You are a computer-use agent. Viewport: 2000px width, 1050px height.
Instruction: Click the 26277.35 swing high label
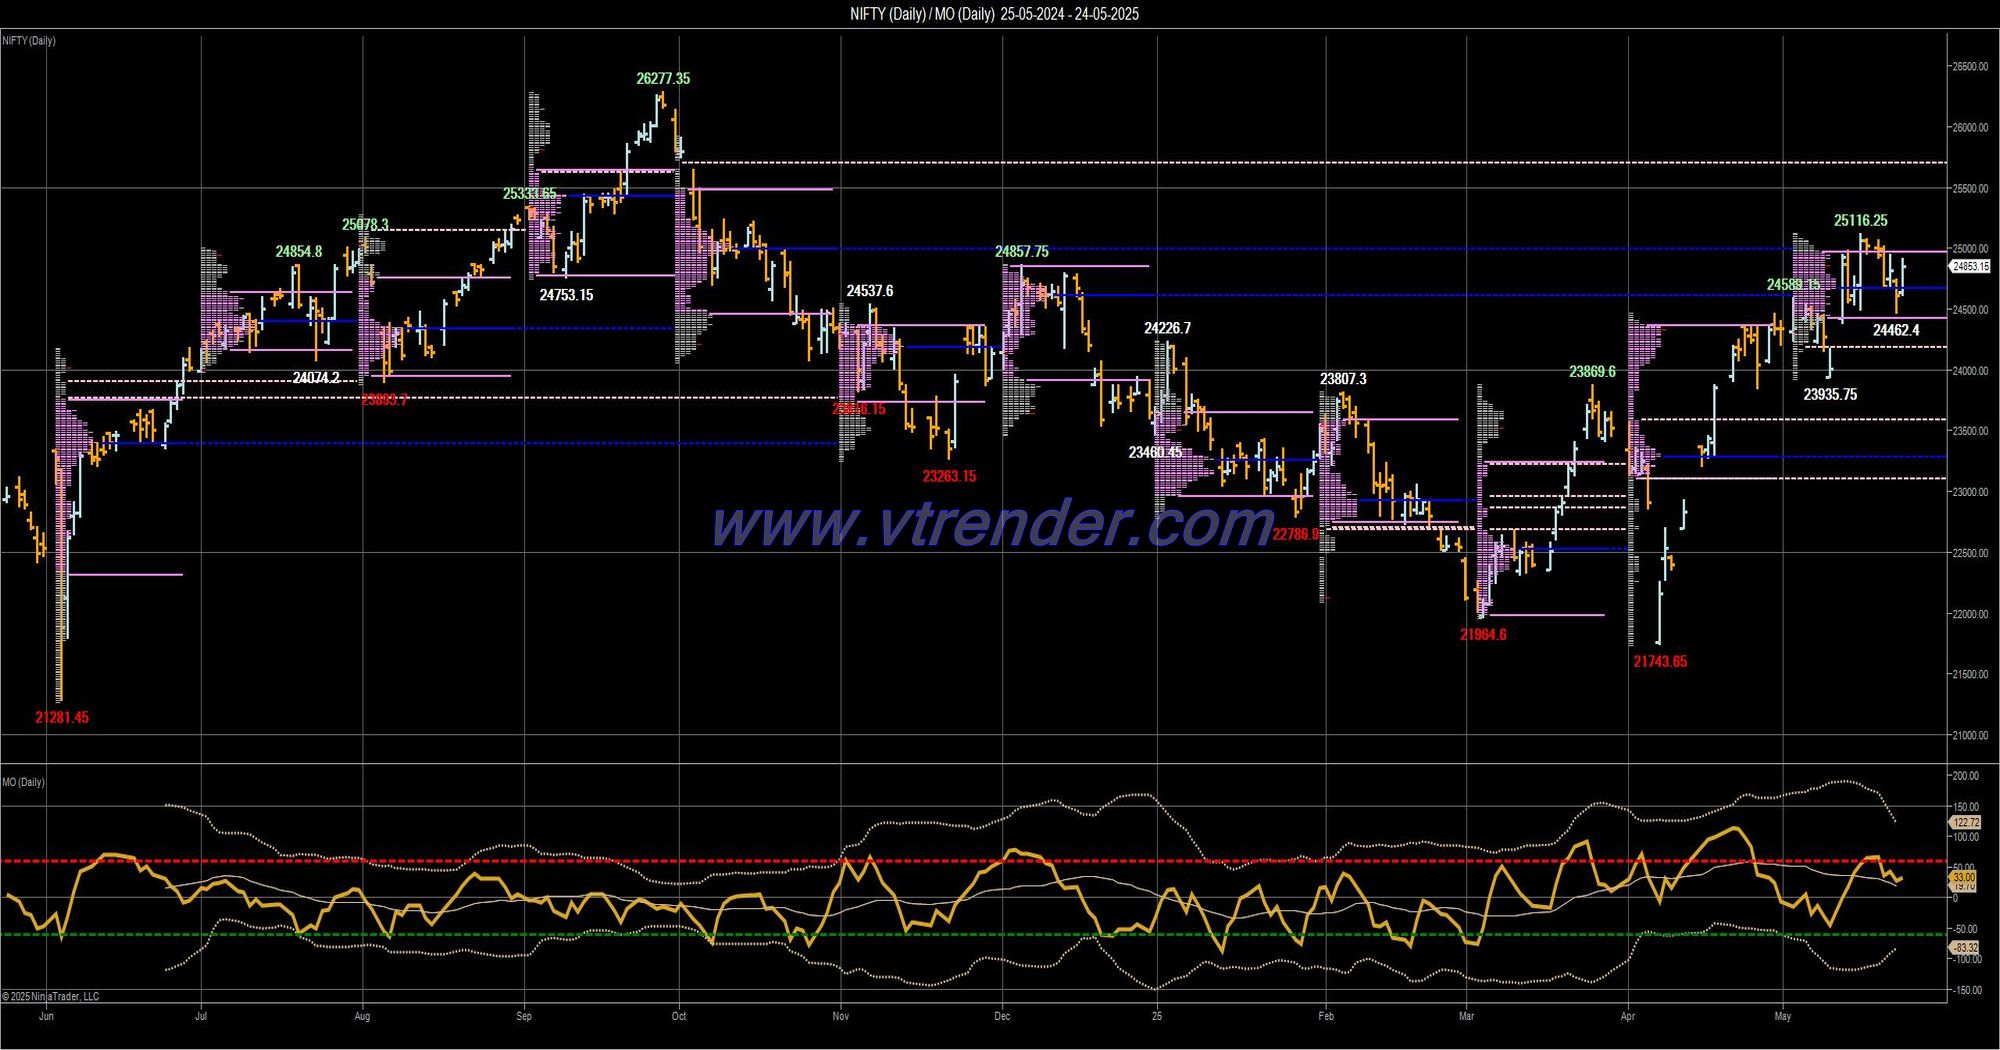[x=663, y=78]
